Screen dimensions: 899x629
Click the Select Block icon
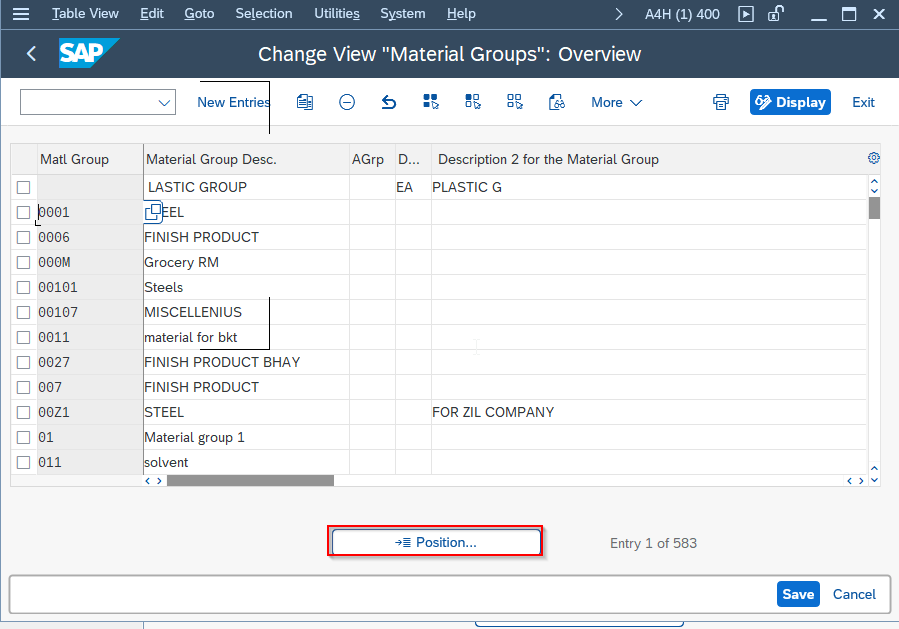point(472,102)
